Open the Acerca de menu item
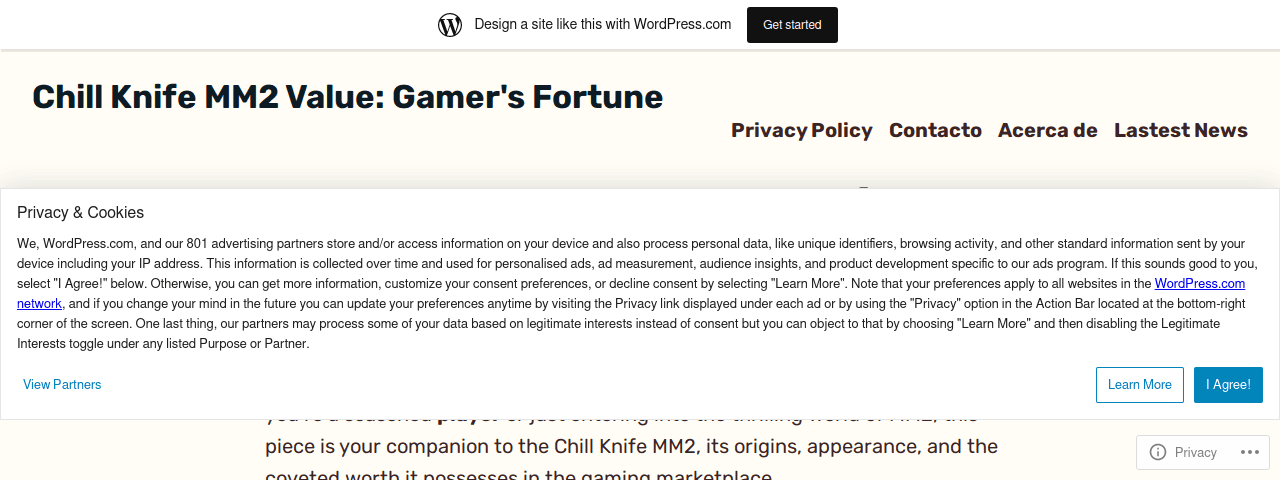 (1048, 130)
